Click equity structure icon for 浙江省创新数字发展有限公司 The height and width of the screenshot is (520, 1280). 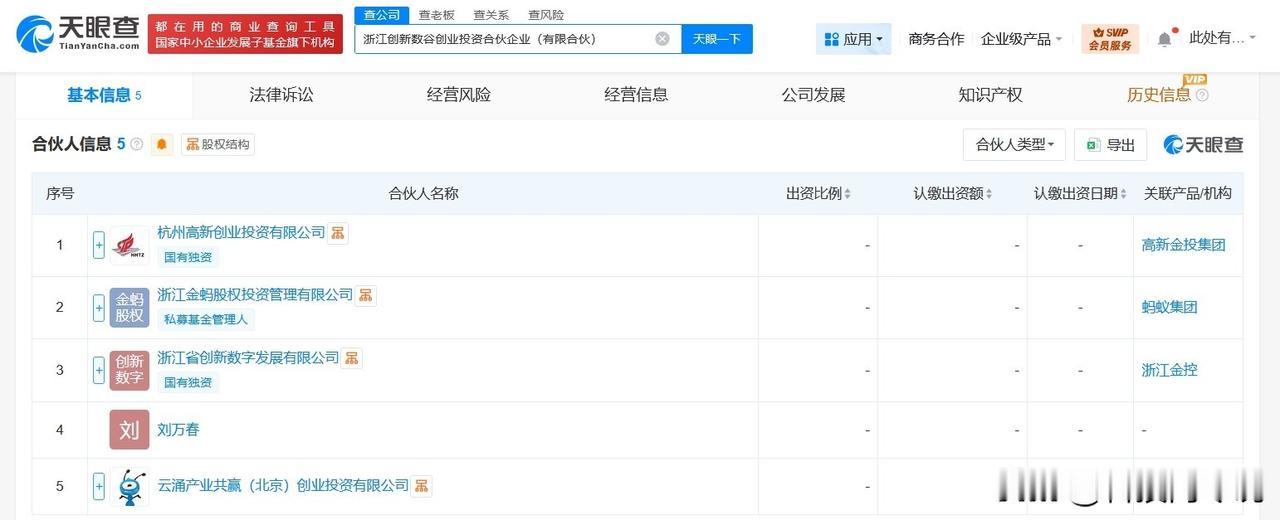(x=352, y=358)
